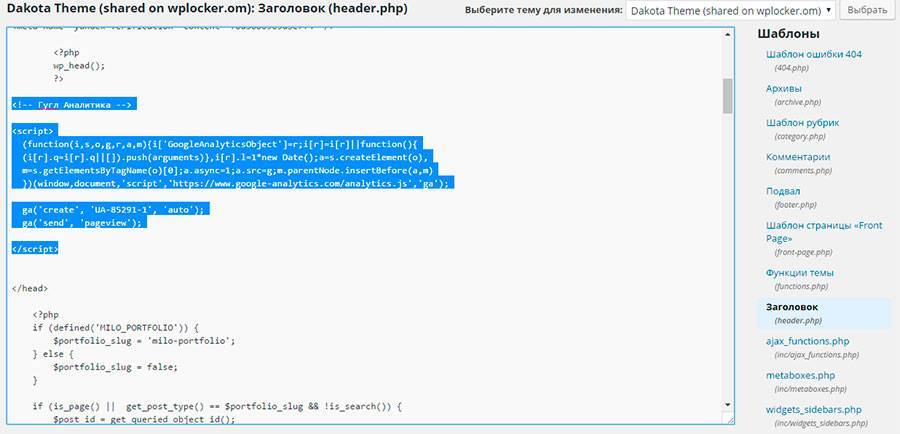Click the (inc/metaboxes.php) path label

(810, 389)
